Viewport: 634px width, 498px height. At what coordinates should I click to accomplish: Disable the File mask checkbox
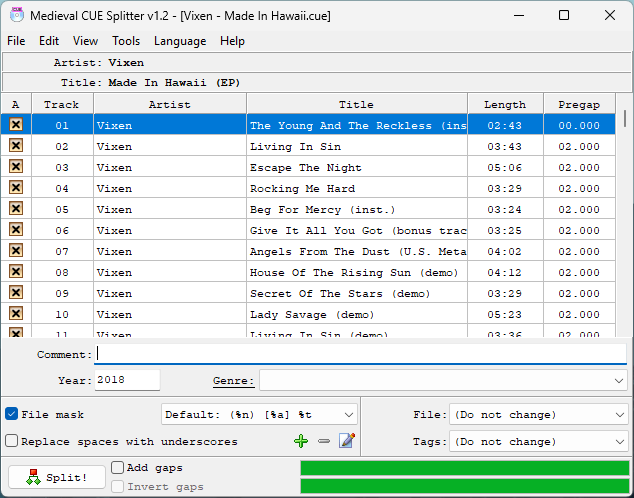pos(12,414)
